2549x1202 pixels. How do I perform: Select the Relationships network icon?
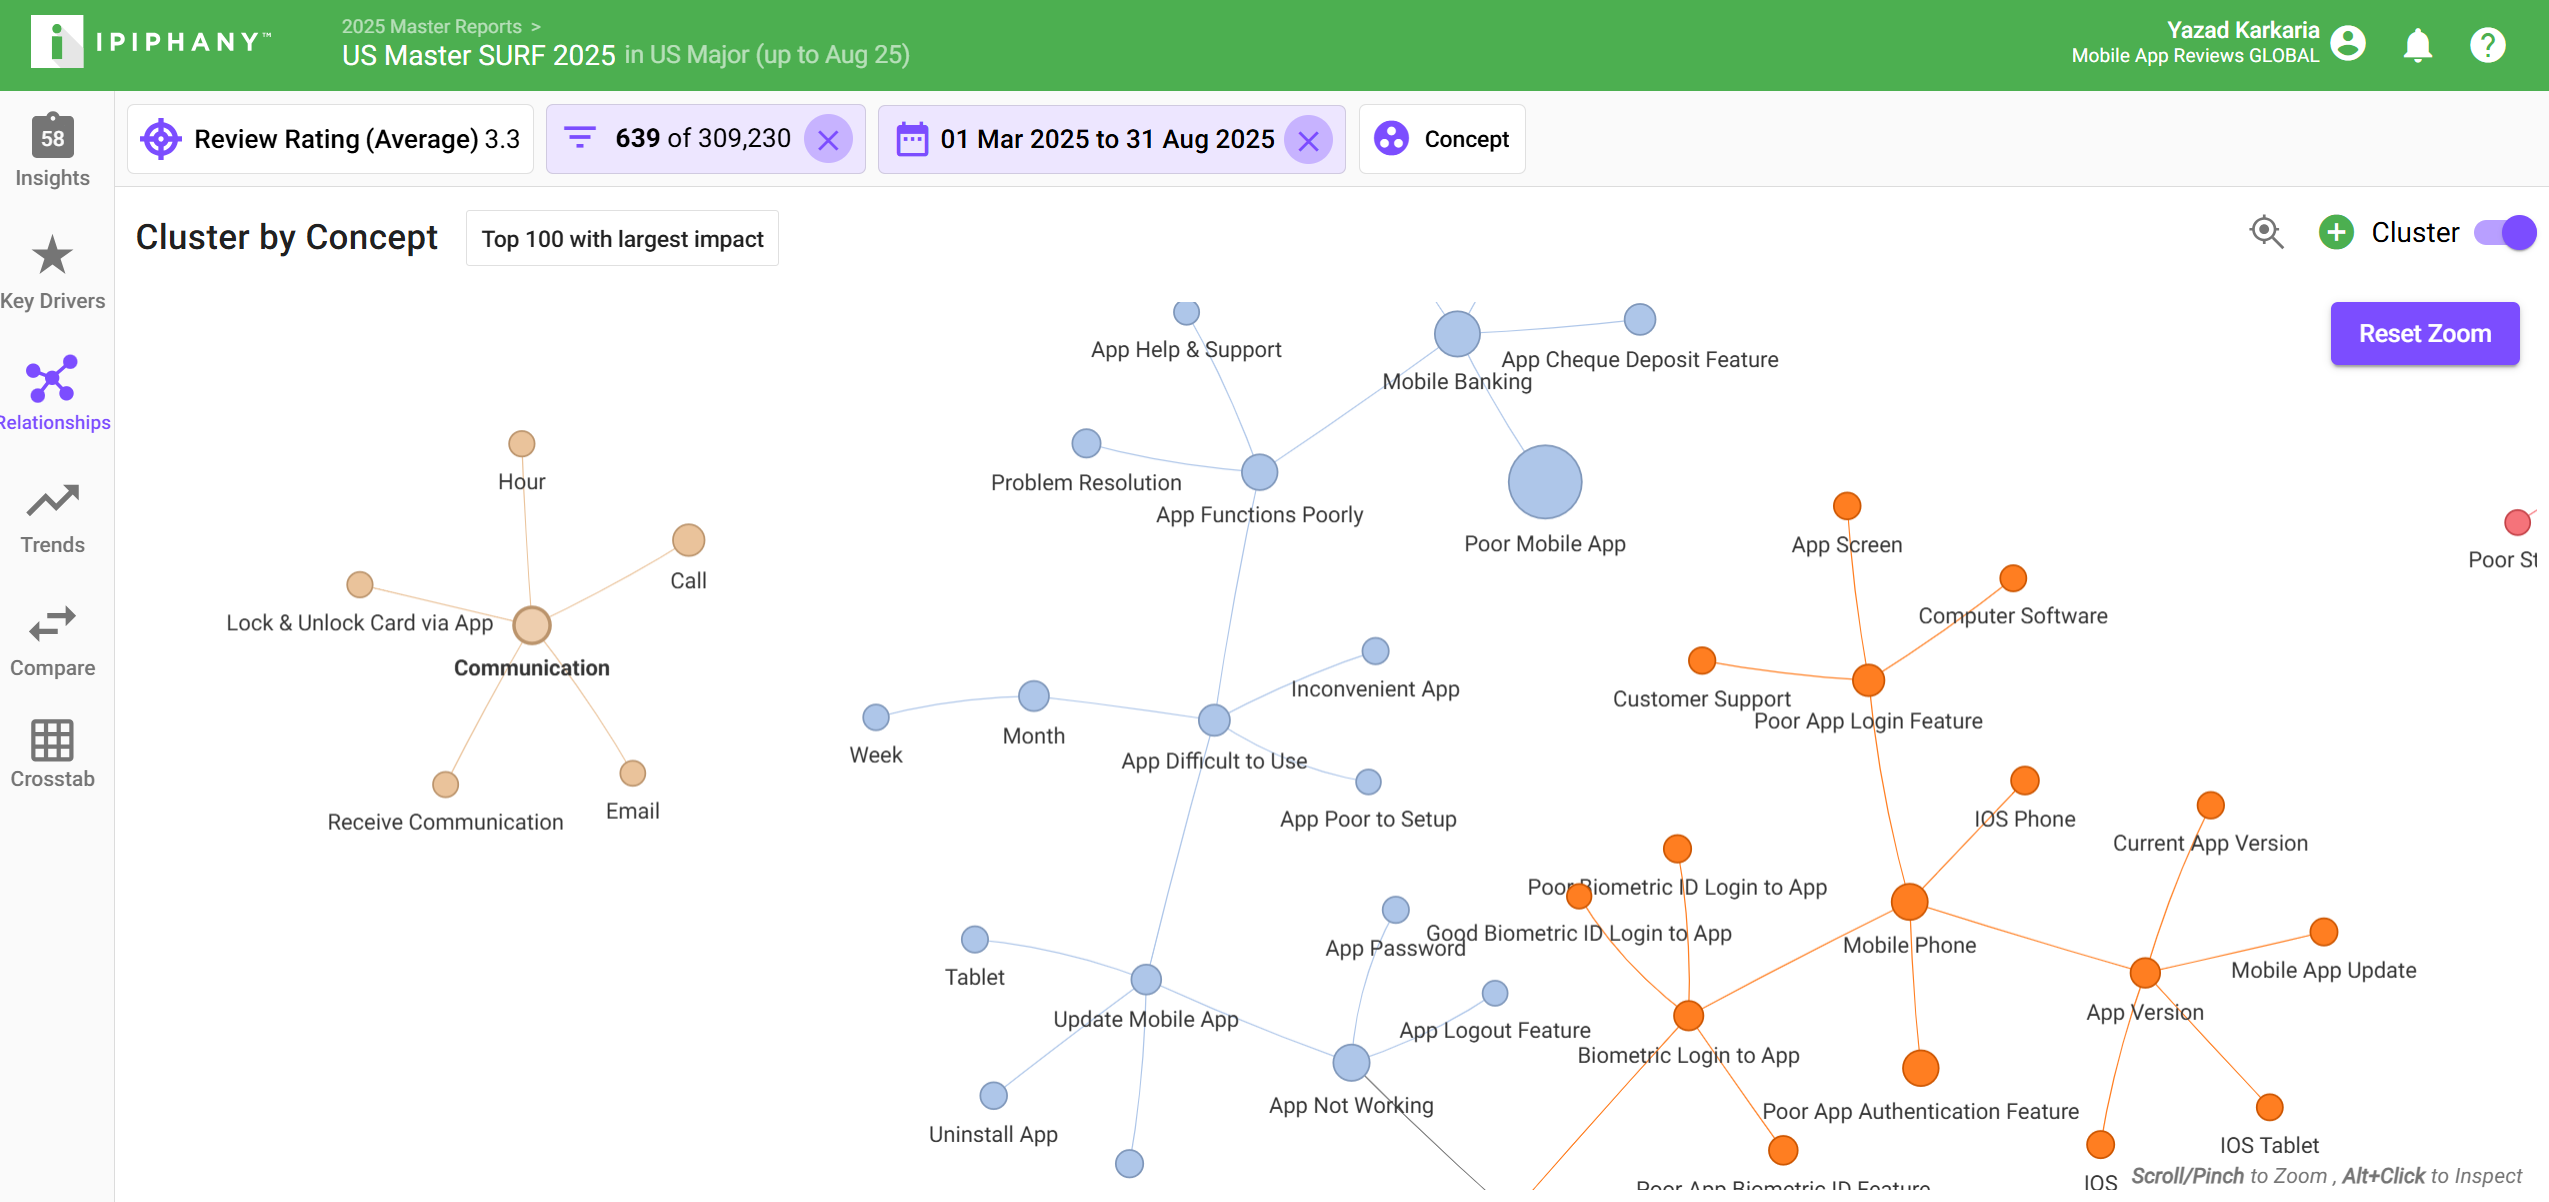click(52, 379)
